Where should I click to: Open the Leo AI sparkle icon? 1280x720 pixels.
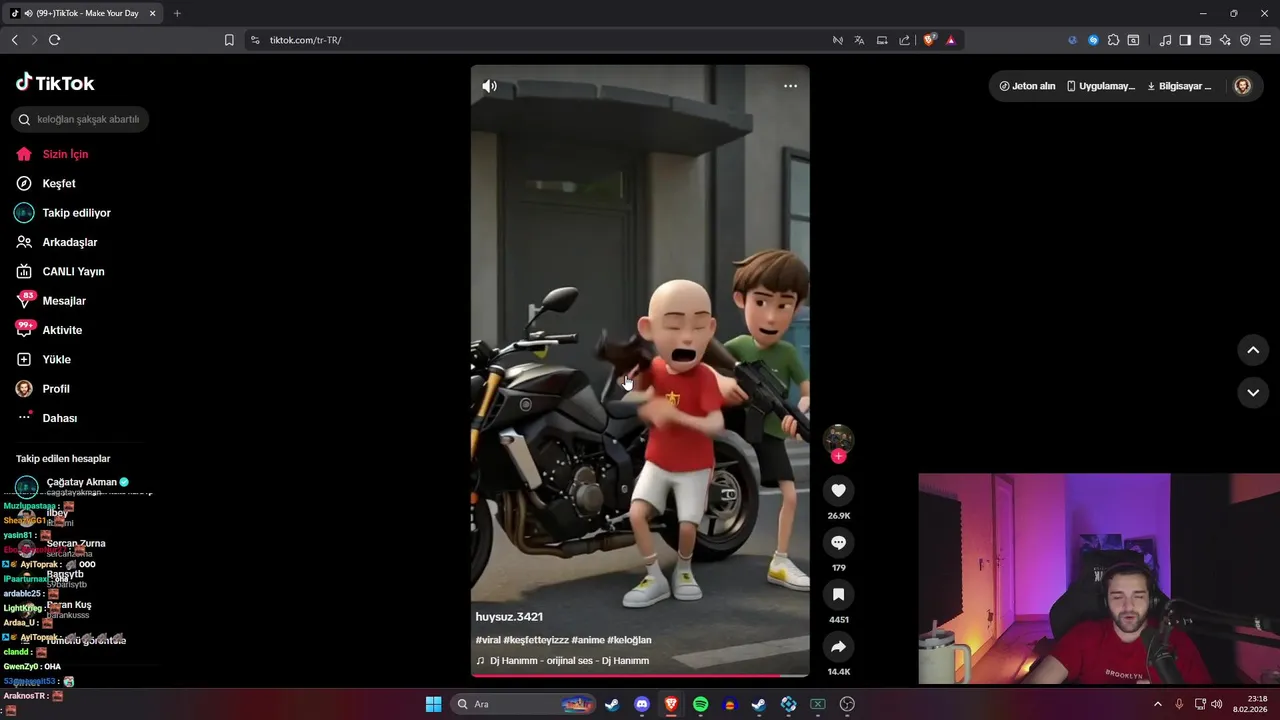click(1225, 40)
